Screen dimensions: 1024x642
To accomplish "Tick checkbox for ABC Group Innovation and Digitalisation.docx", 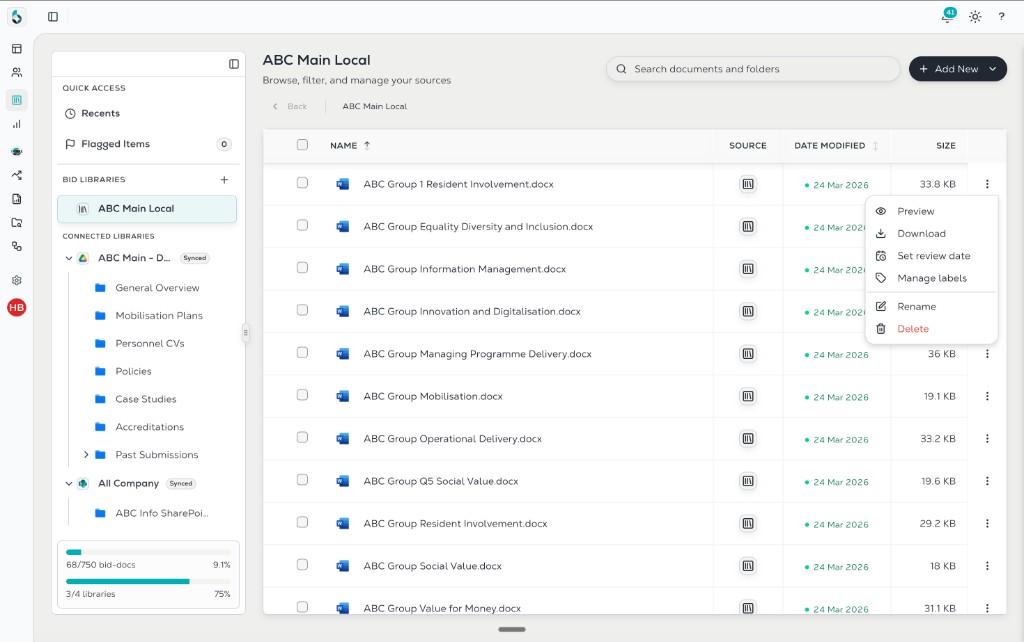I will click(302, 310).
